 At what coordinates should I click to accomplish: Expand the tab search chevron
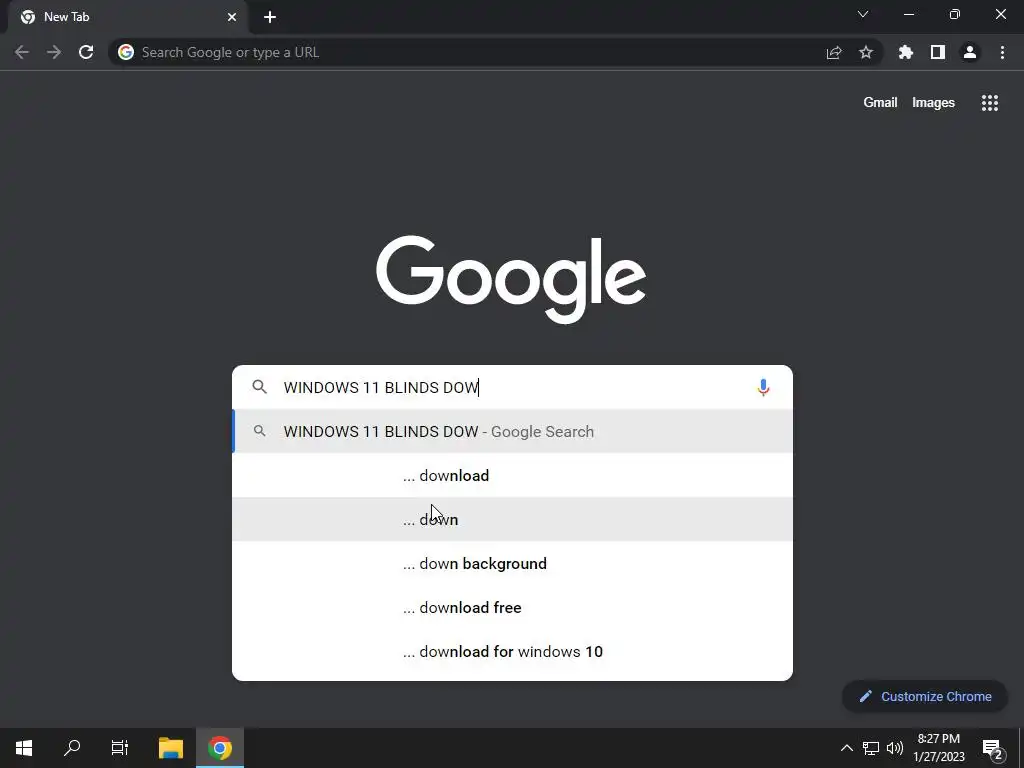[x=863, y=14]
